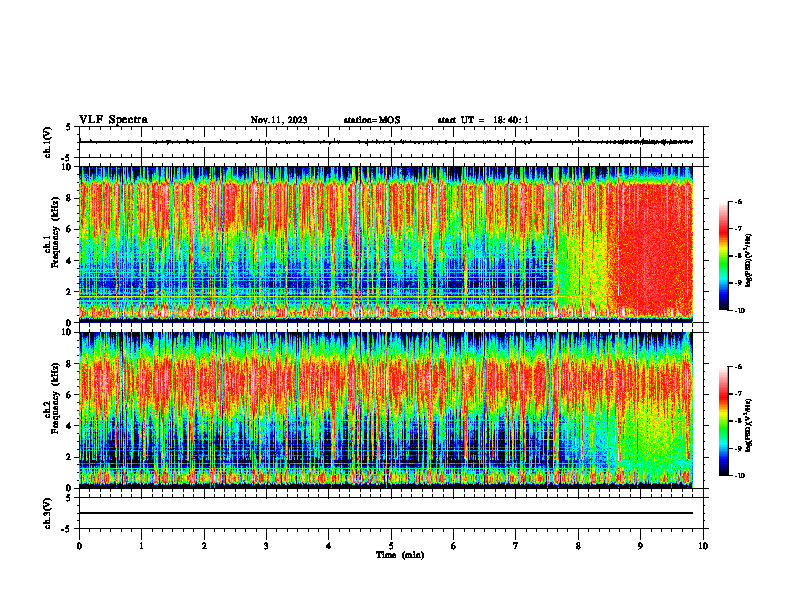Click the ch.2 spectrogram color scale bar
The height and width of the screenshot is (612, 792).
724,421
